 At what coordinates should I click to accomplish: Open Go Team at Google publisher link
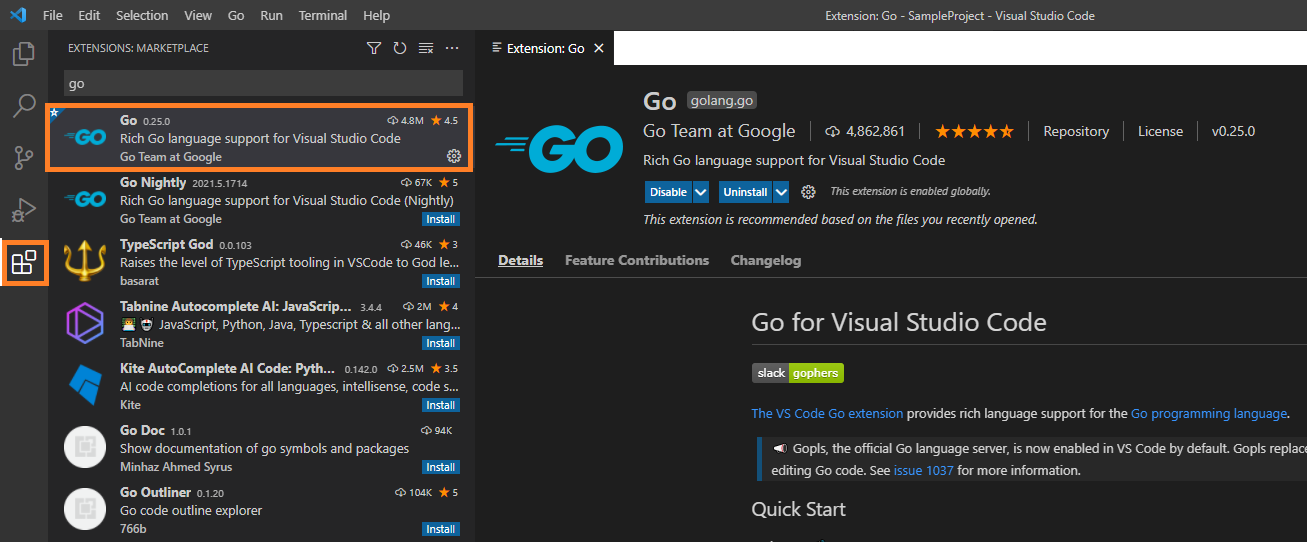coord(719,131)
